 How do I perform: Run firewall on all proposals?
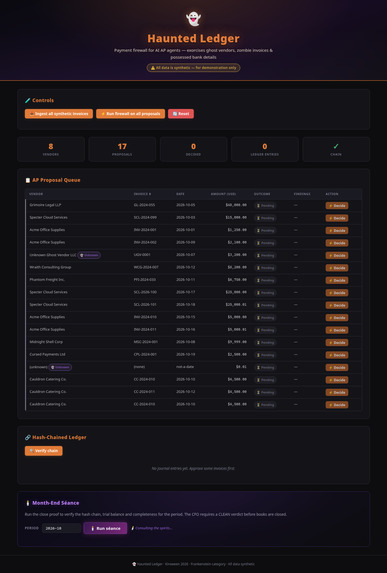point(130,114)
